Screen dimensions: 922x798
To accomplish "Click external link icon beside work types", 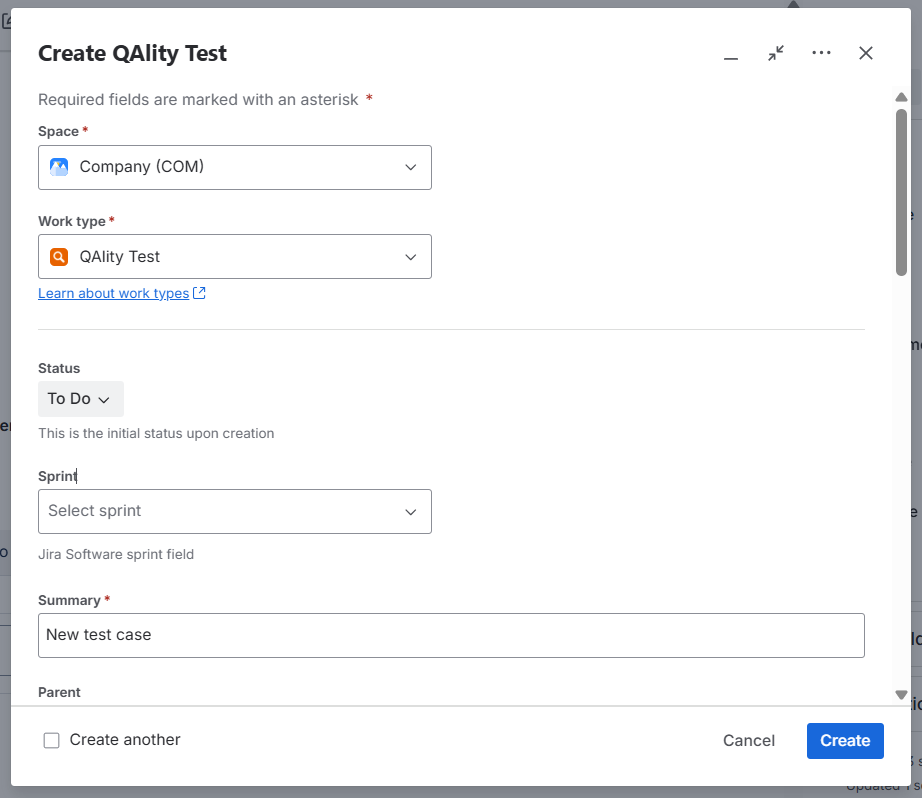I will pos(199,293).
